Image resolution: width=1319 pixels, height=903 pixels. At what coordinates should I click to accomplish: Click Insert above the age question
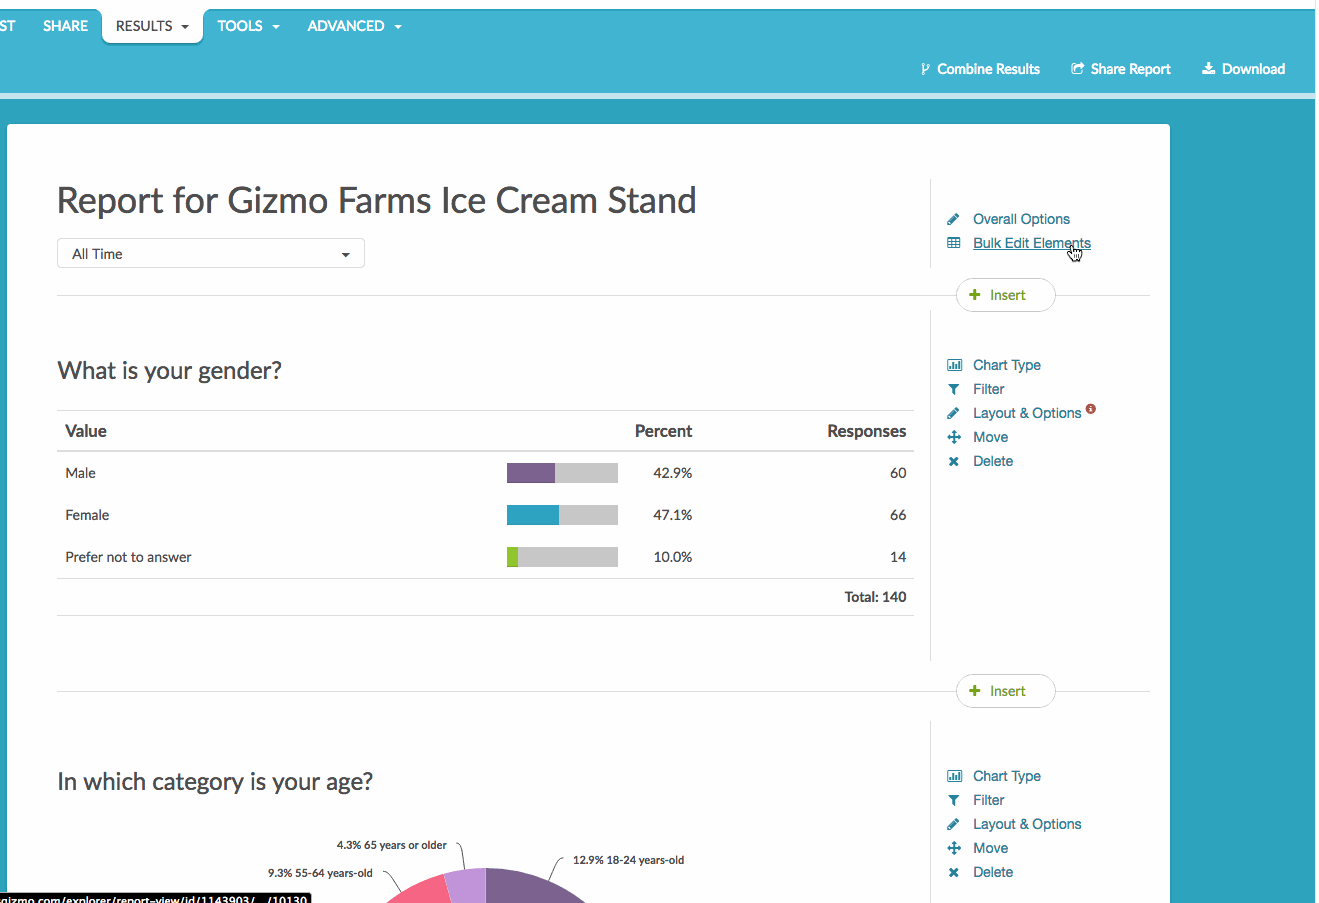[x=1006, y=691]
